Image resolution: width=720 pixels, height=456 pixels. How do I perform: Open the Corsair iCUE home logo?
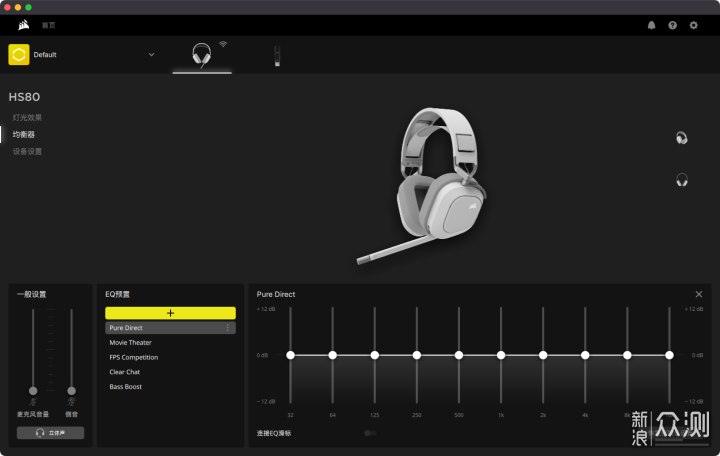click(x=23, y=25)
